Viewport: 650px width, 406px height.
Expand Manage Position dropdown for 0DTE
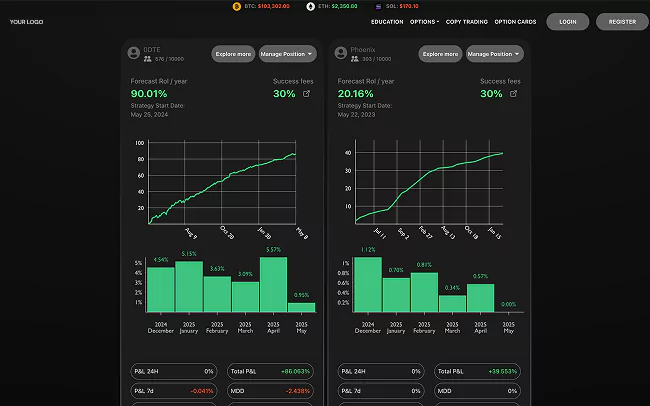point(287,53)
